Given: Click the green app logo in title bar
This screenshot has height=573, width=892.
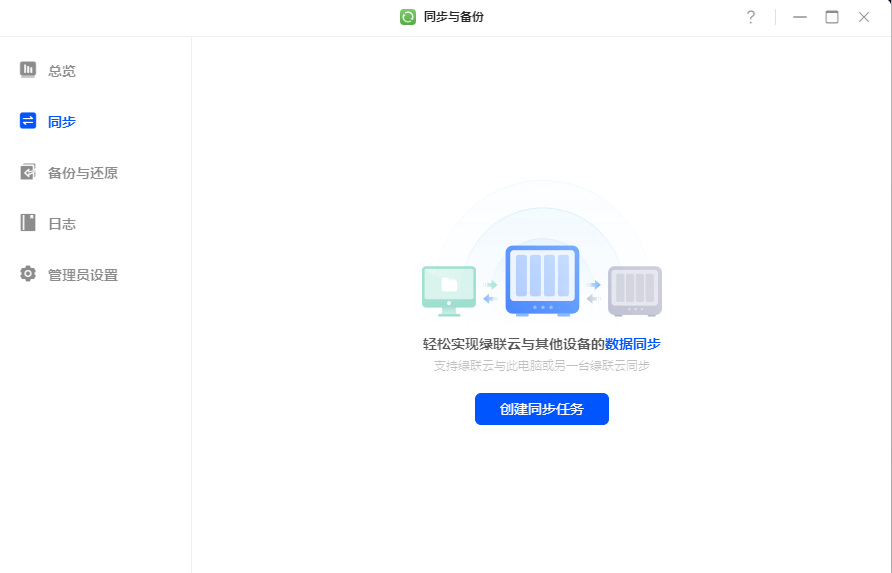Looking at the screenshot, I should pyautogui.click(x=408, y=17).
